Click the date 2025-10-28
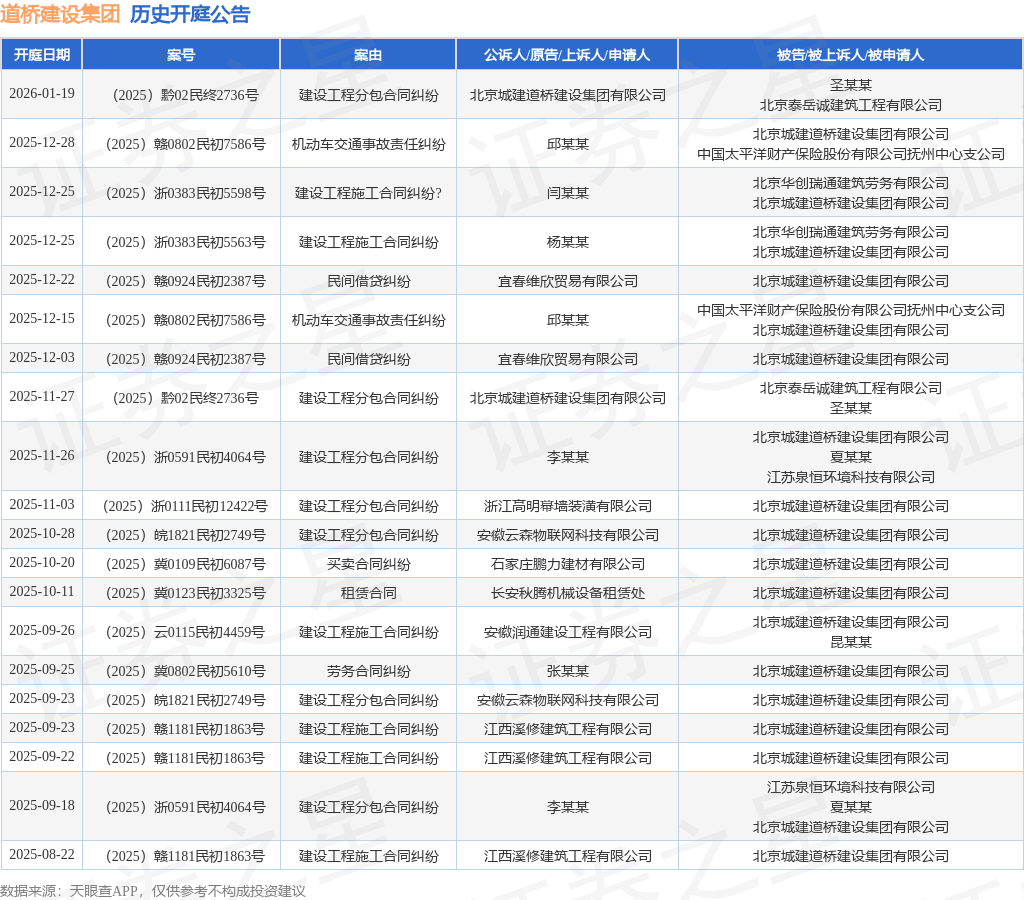Screen dimensions: 1024x900 point(42,534)
